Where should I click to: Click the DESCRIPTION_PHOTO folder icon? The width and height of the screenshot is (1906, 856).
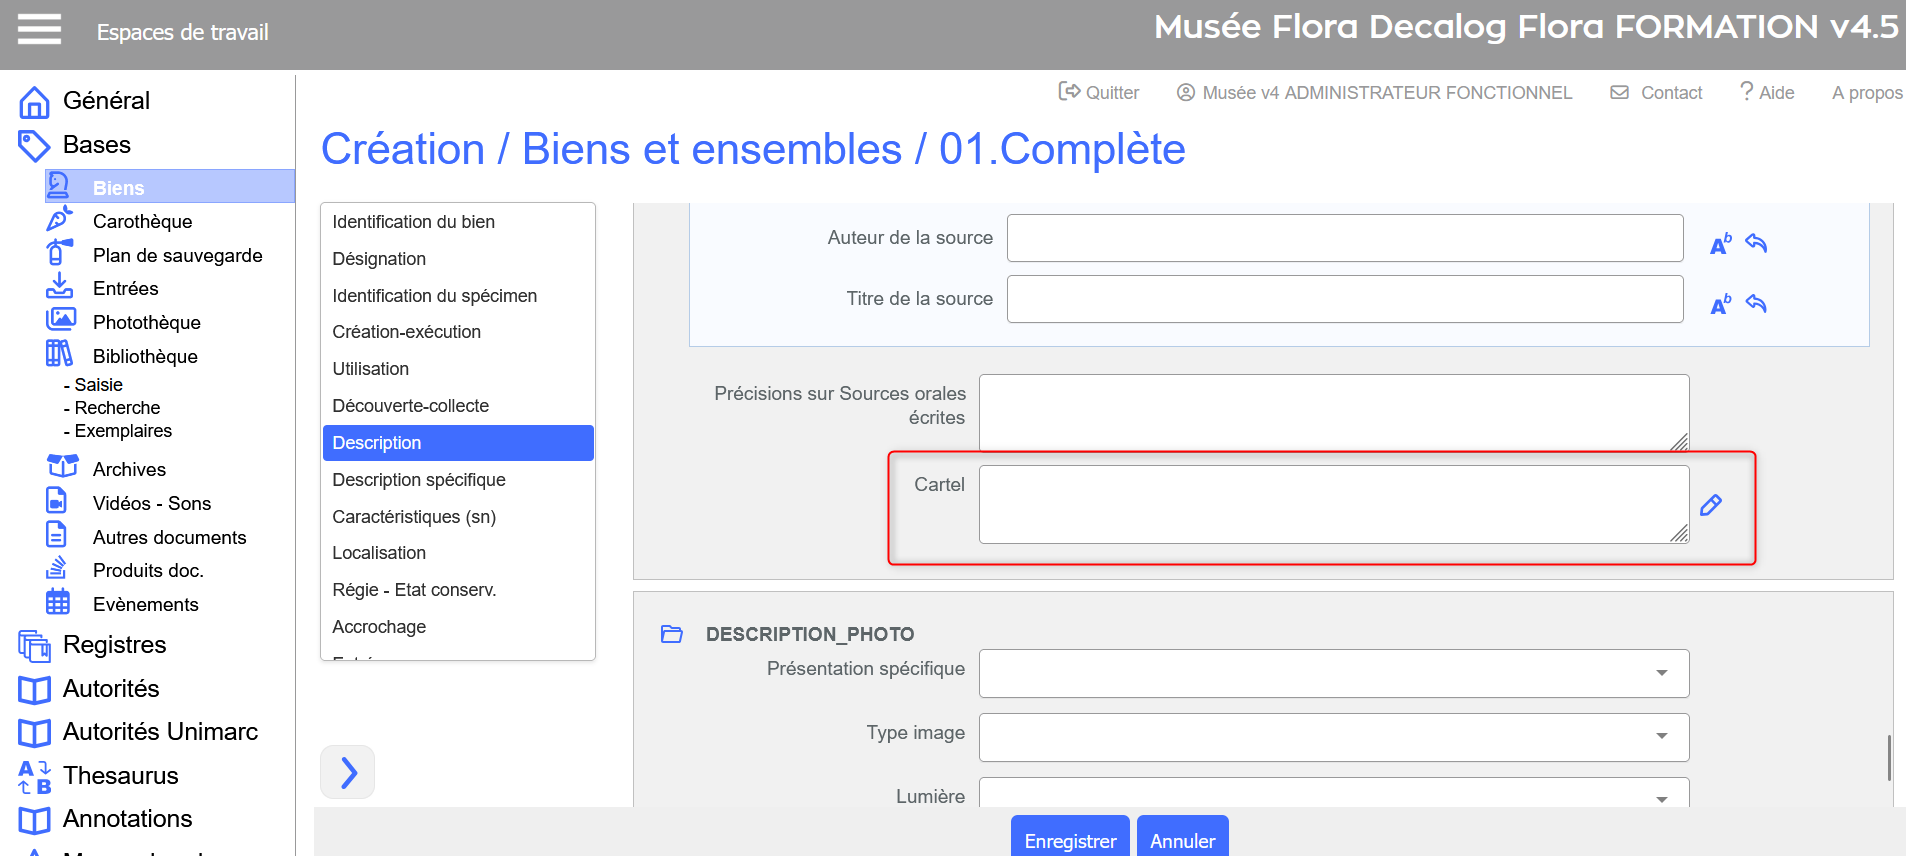pos(672,634)
